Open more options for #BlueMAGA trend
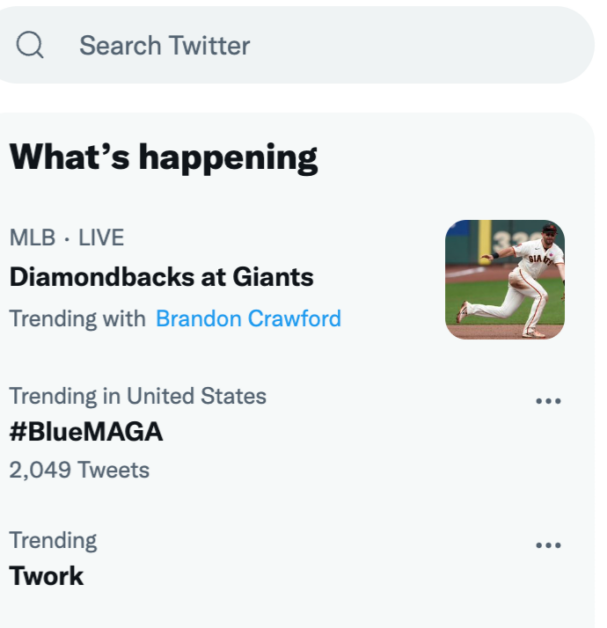 (x=548, y=401)
